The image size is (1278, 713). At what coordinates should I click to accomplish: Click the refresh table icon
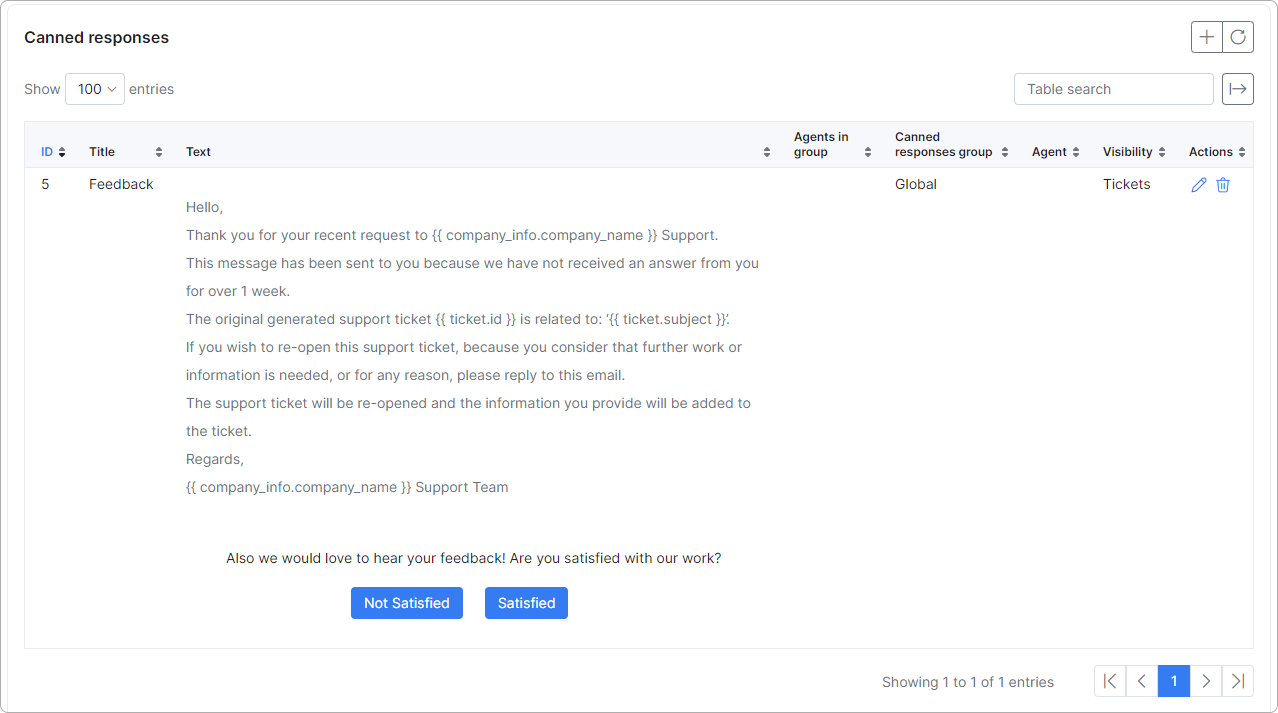(1238, 37)
